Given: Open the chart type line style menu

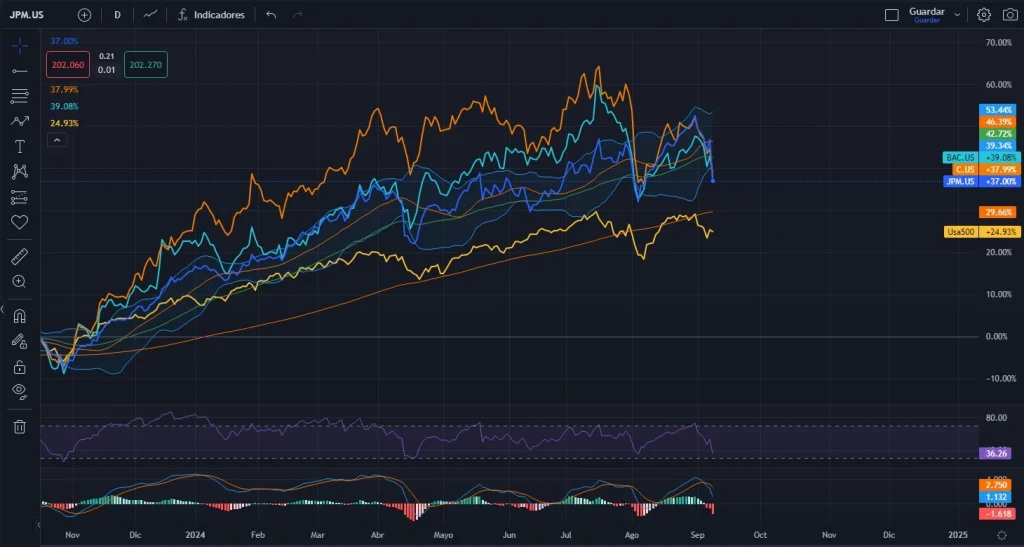Looking at the screenshot, I should click(150, 15).
